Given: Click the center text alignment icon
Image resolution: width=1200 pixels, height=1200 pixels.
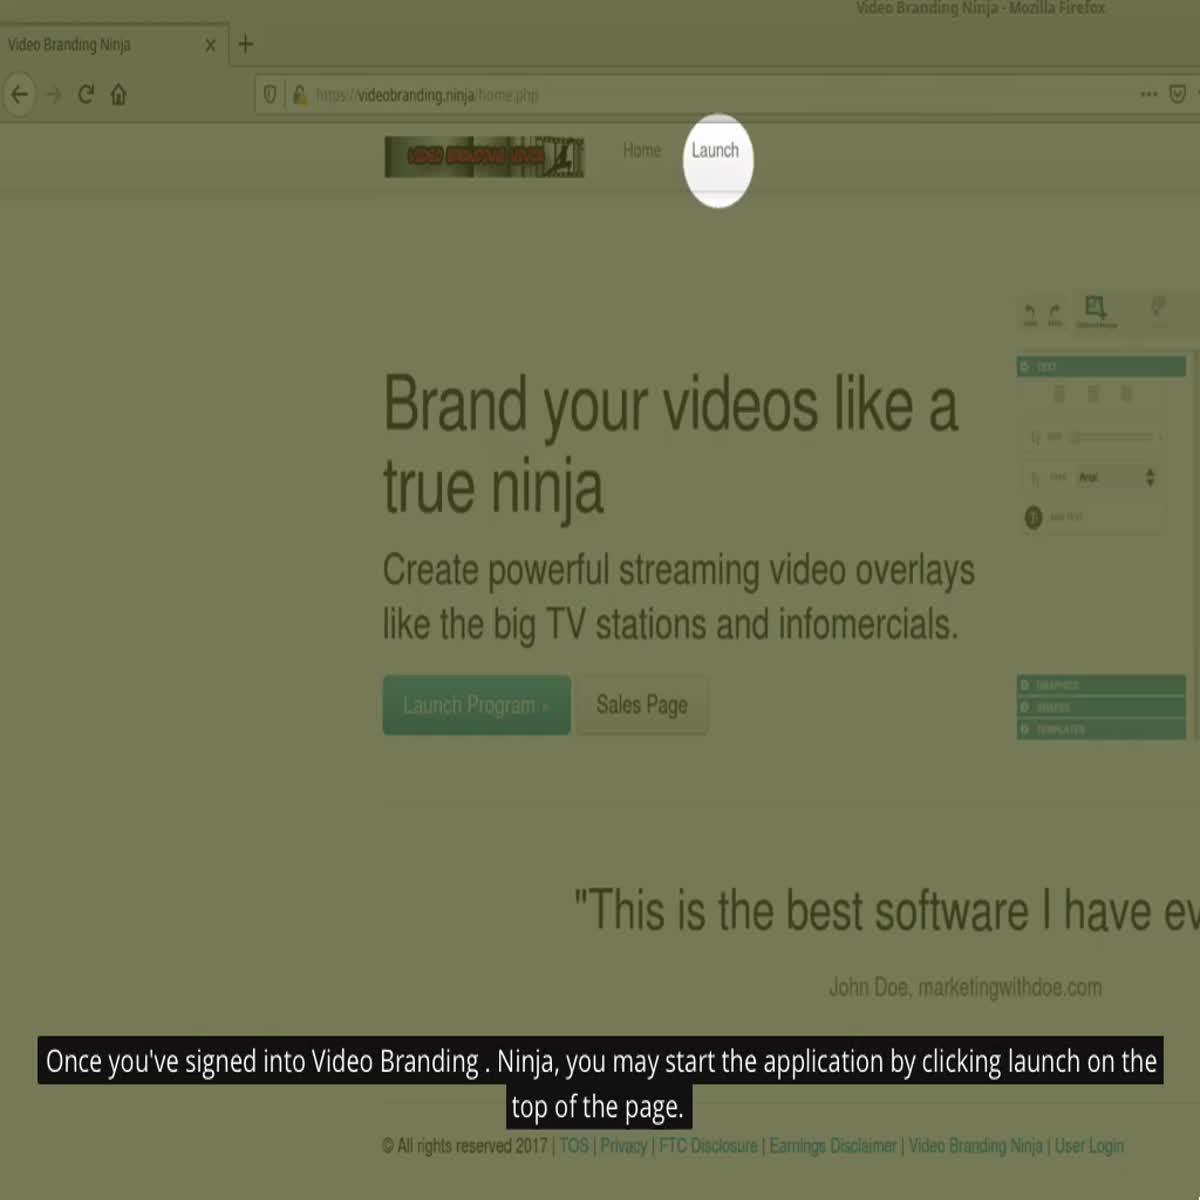Looking at the screenshot, I should 1093,394.
